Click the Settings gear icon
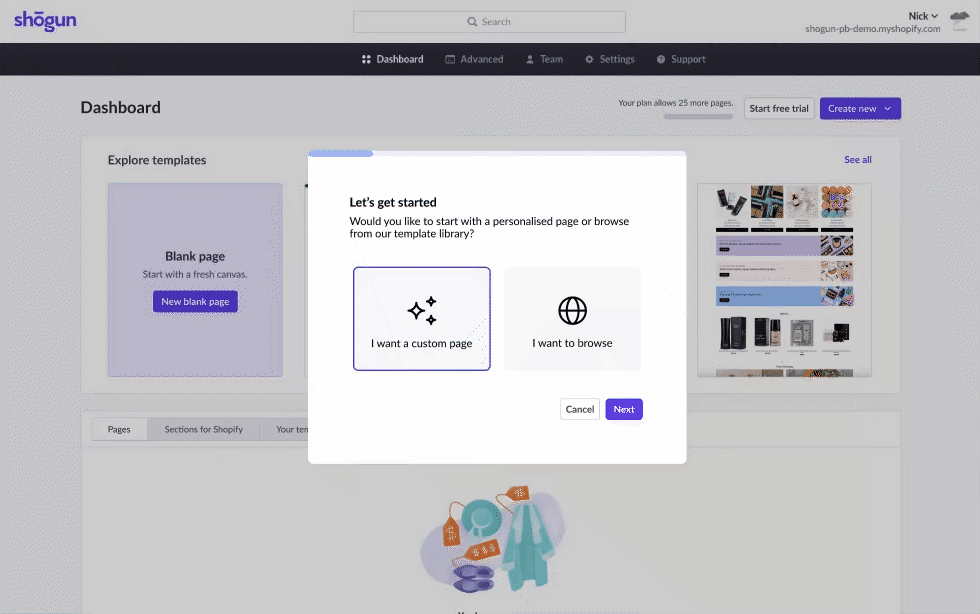980x614 pixels. point(589,60)
